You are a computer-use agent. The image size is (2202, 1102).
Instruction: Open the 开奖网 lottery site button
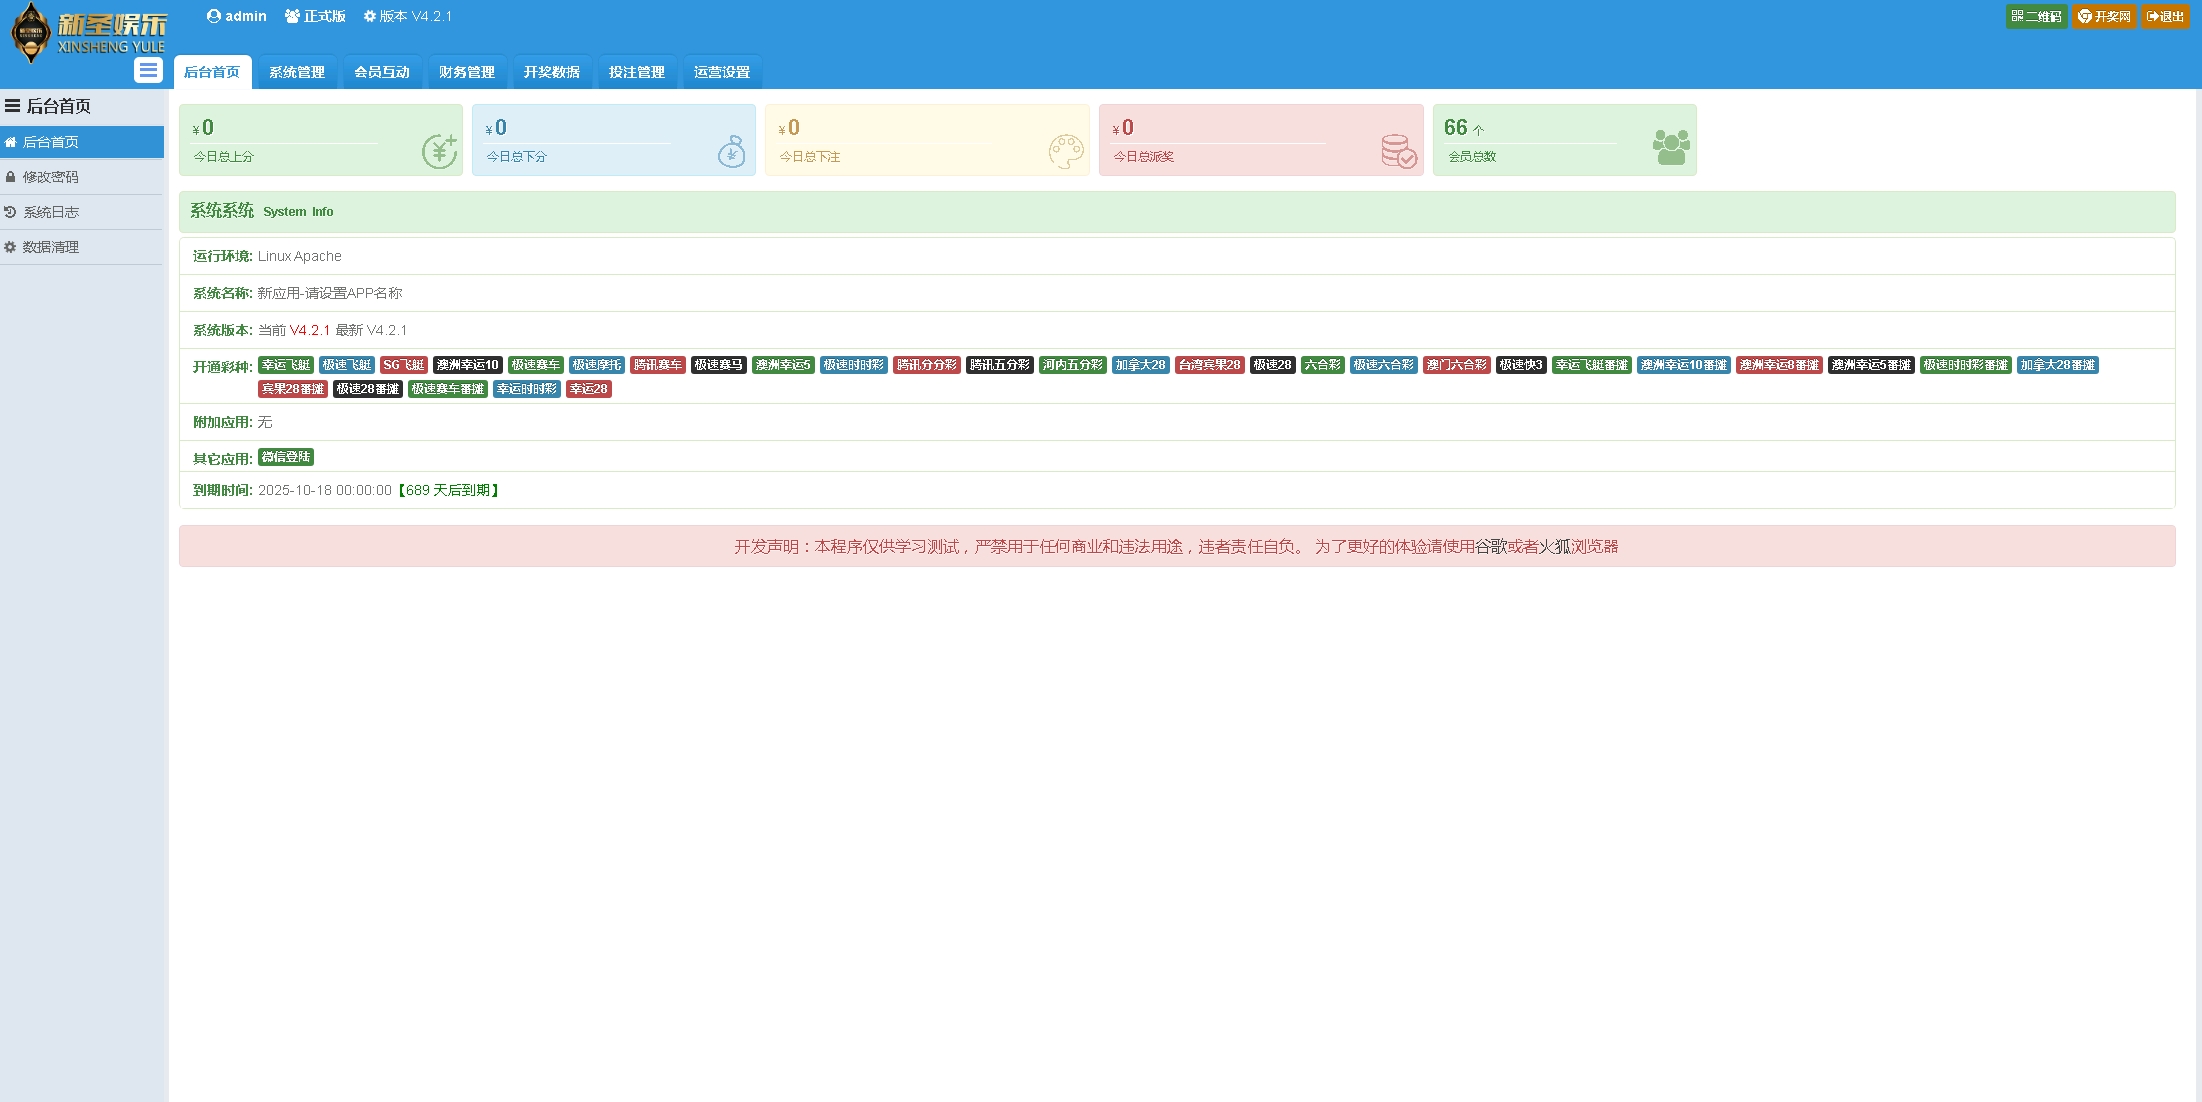(x=2104, y=16)
